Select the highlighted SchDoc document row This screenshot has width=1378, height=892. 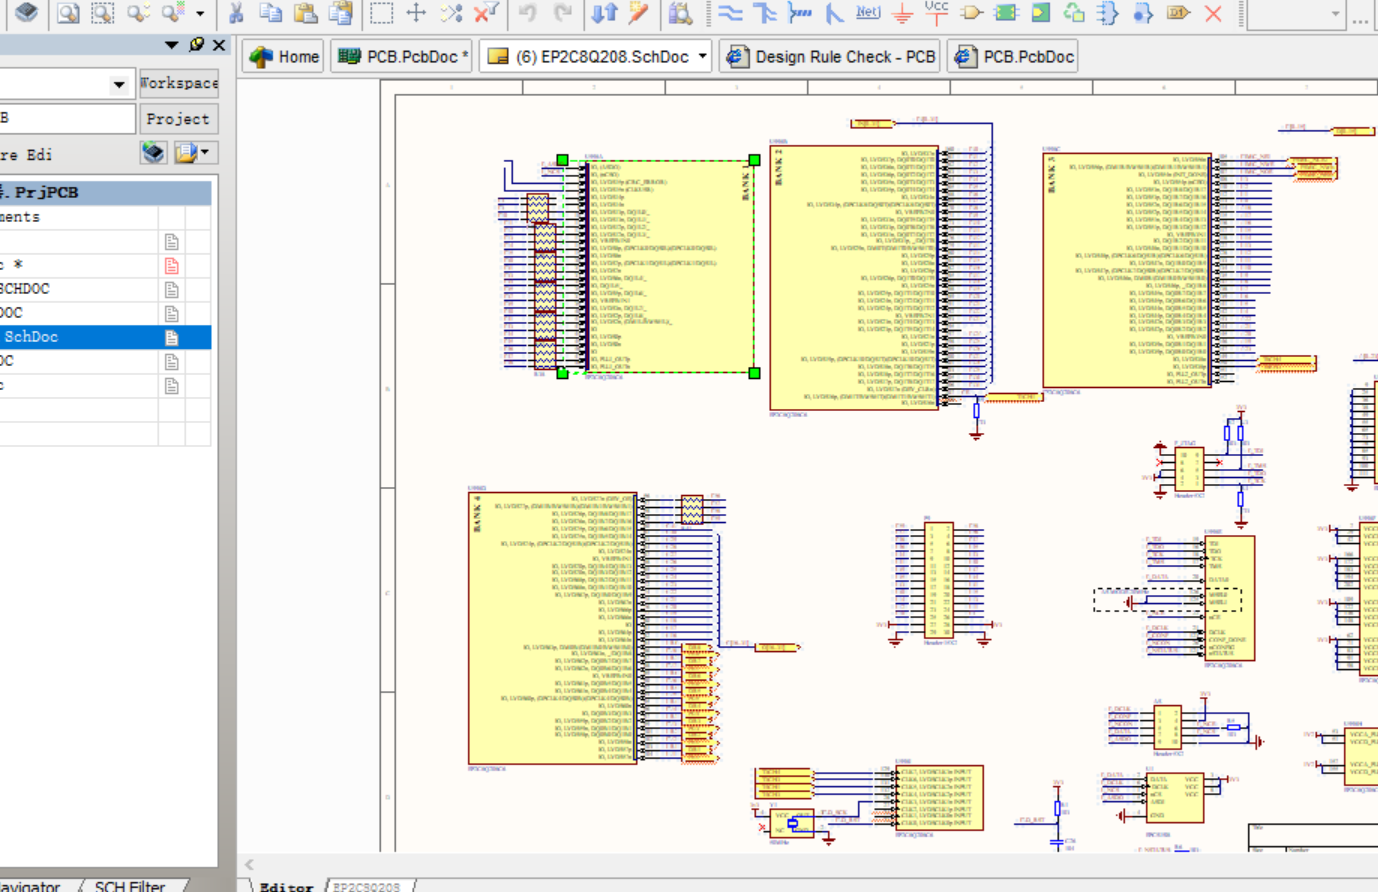click(105, 337)
